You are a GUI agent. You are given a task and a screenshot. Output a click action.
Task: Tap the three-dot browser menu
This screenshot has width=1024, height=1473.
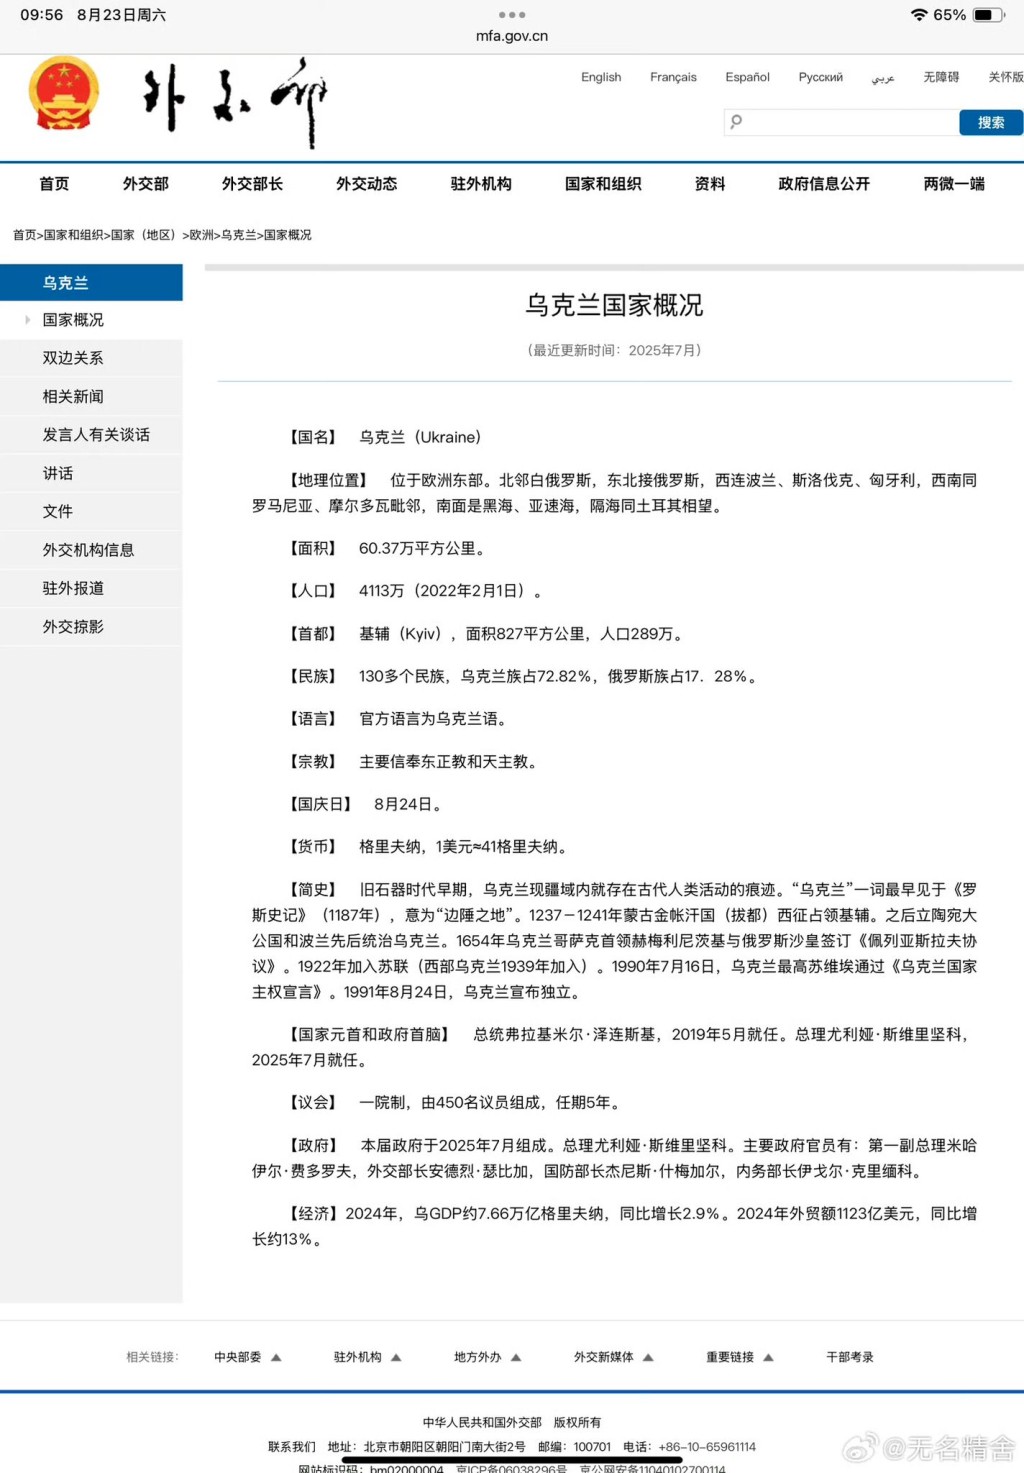point(511,15)
